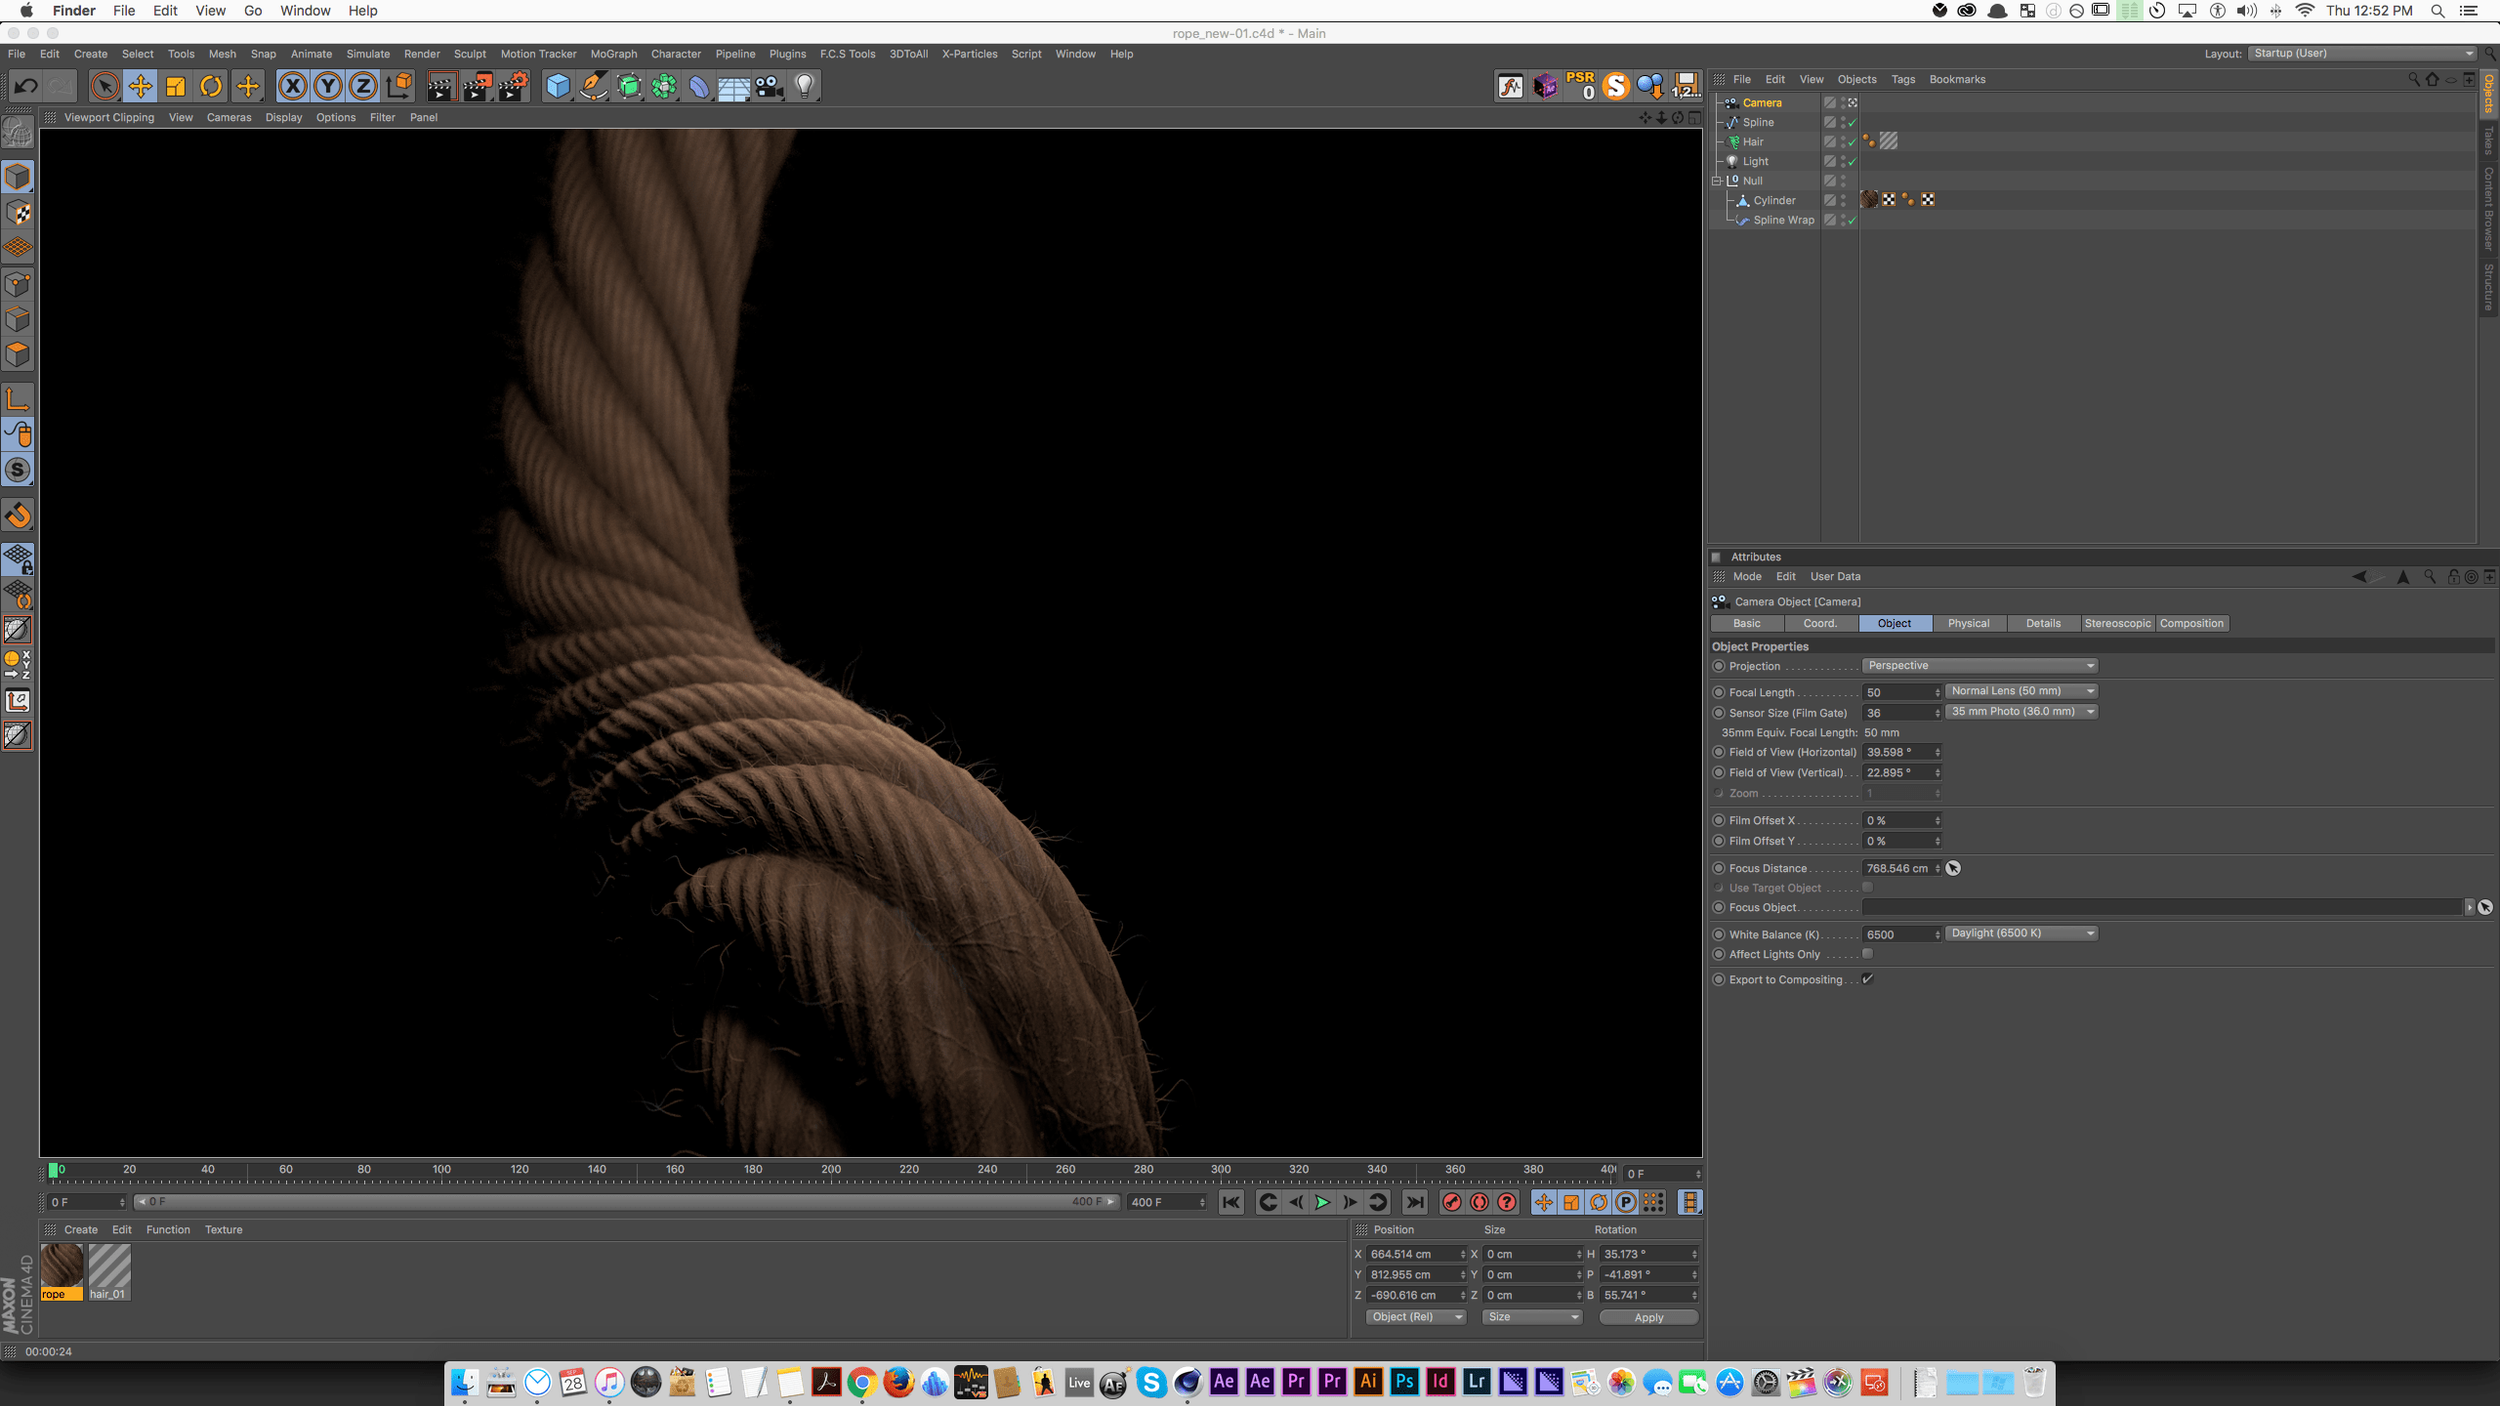Switch to the Coord. tab

pos(1820,623)
